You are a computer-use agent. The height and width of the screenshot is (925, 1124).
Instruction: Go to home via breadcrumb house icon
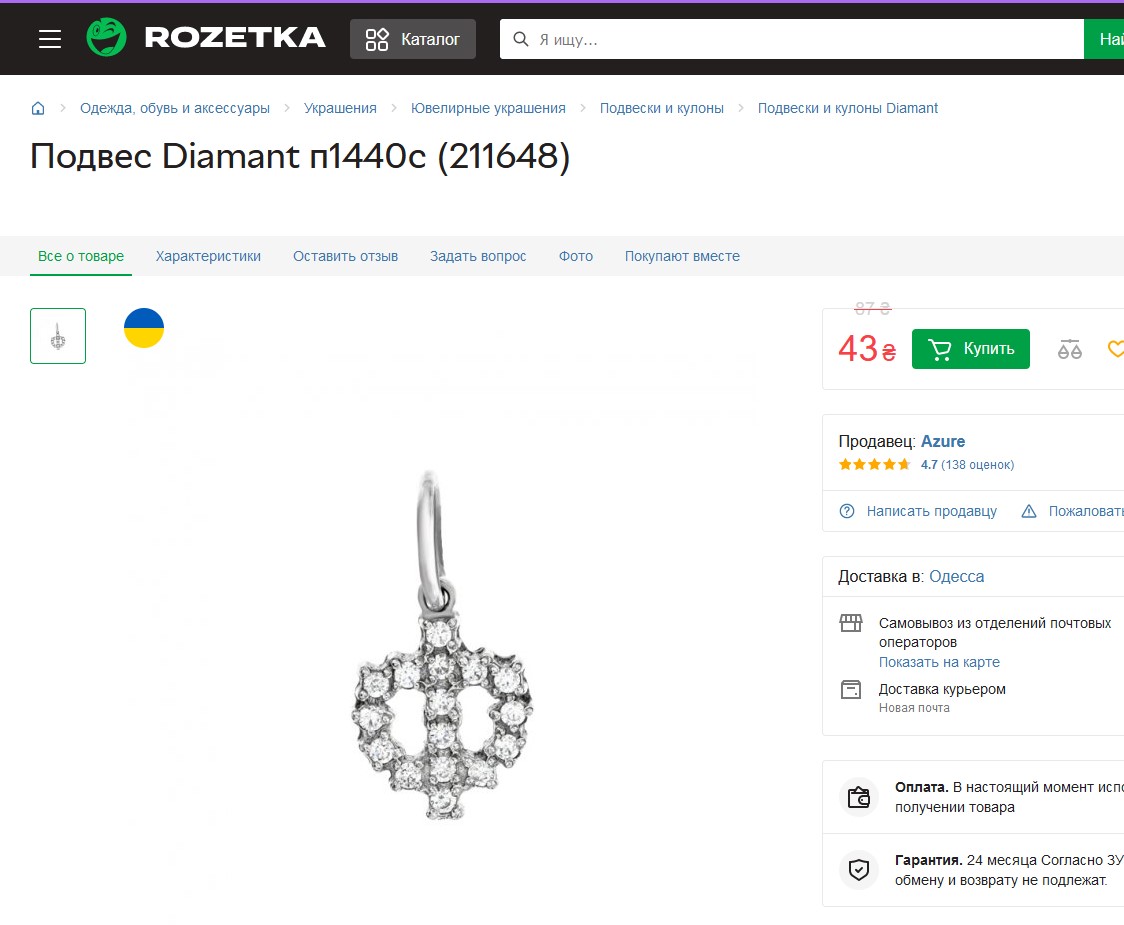tap(39, 108)
